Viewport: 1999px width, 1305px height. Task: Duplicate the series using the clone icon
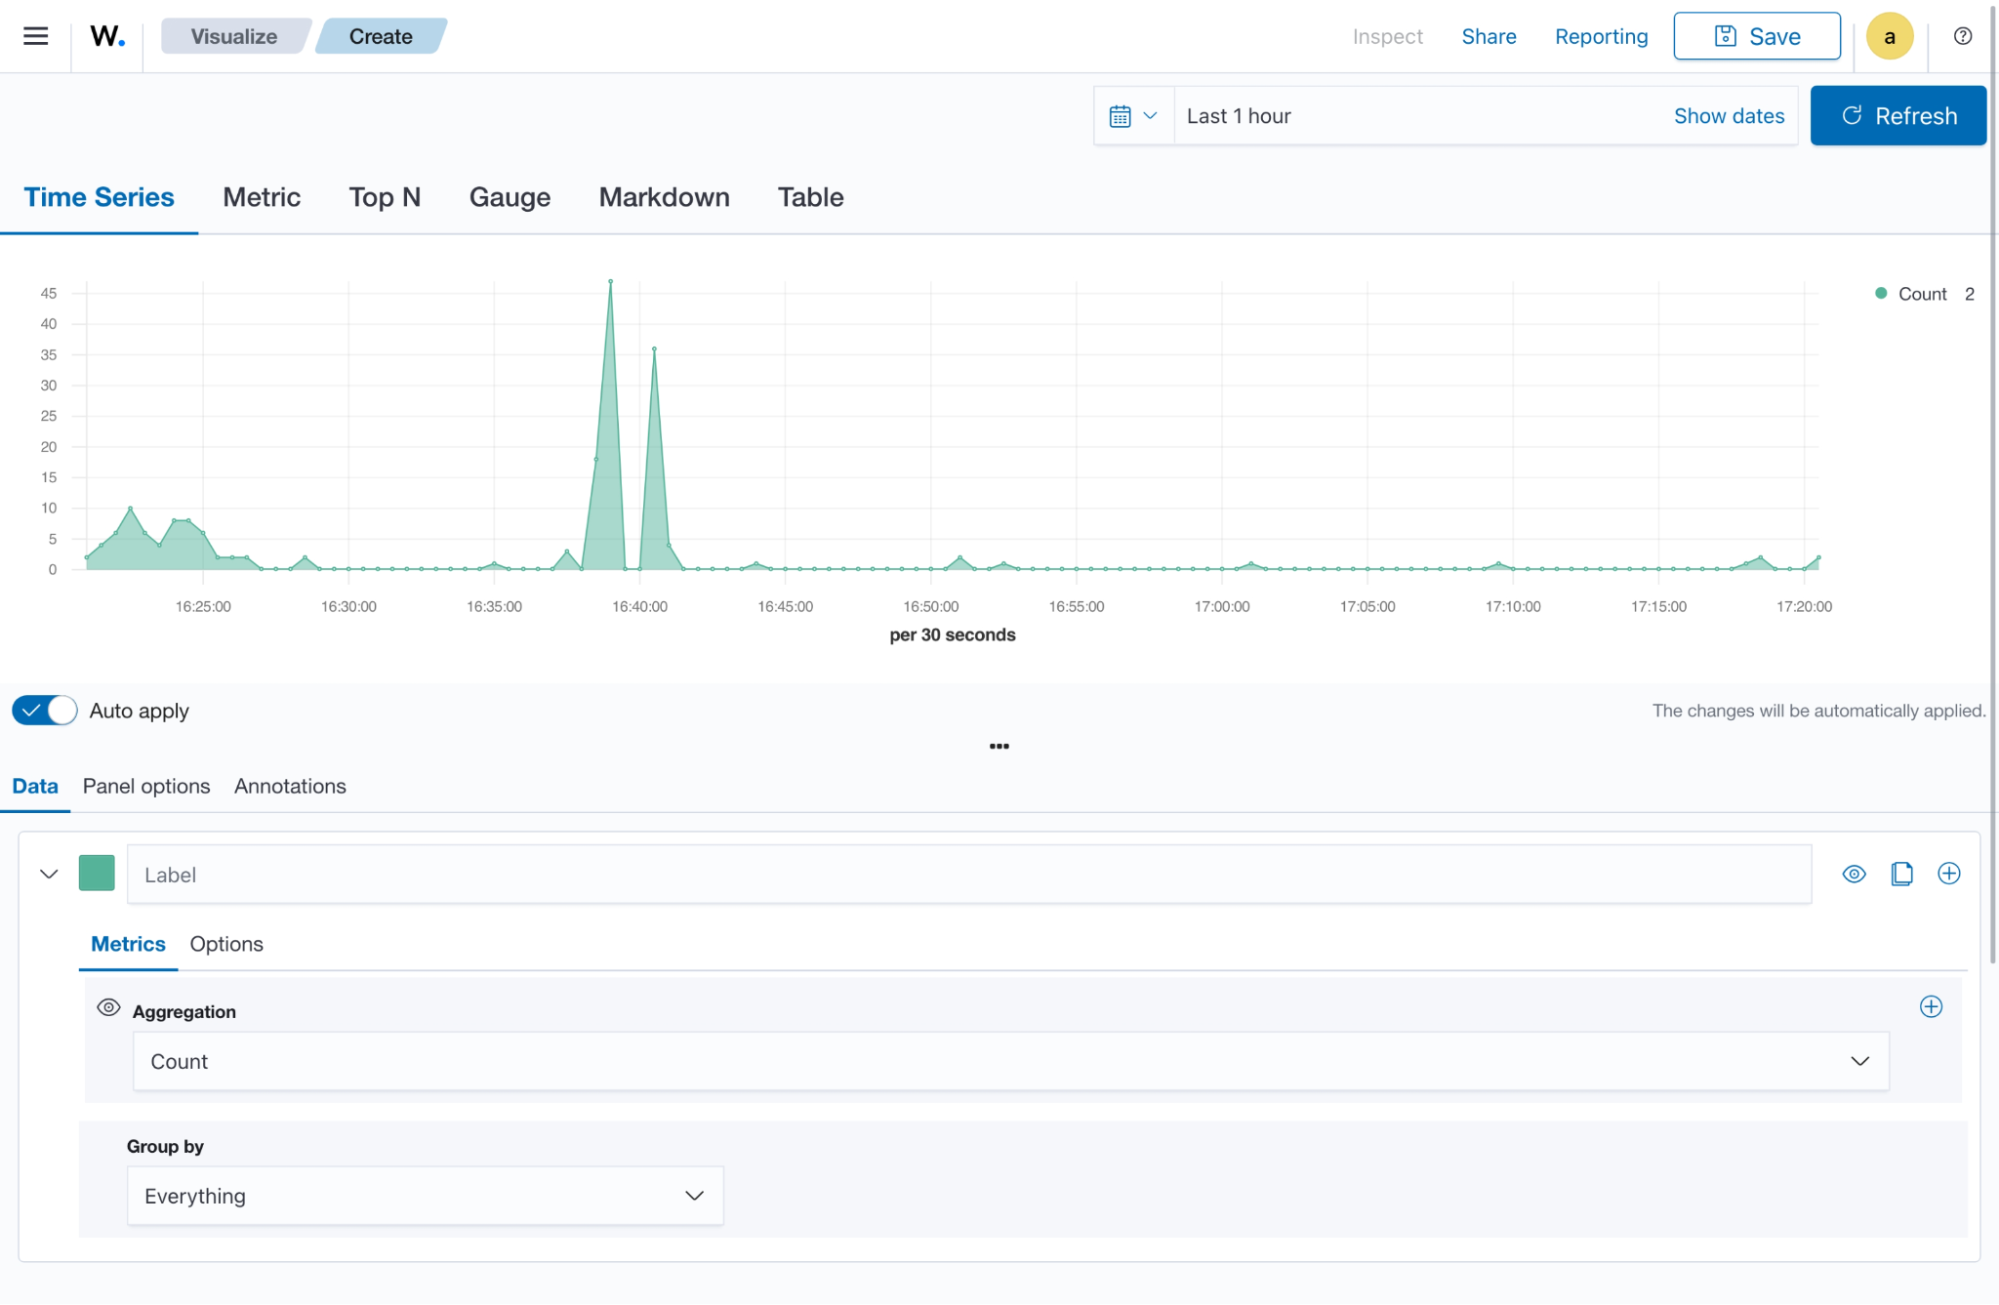[1901, 873]
